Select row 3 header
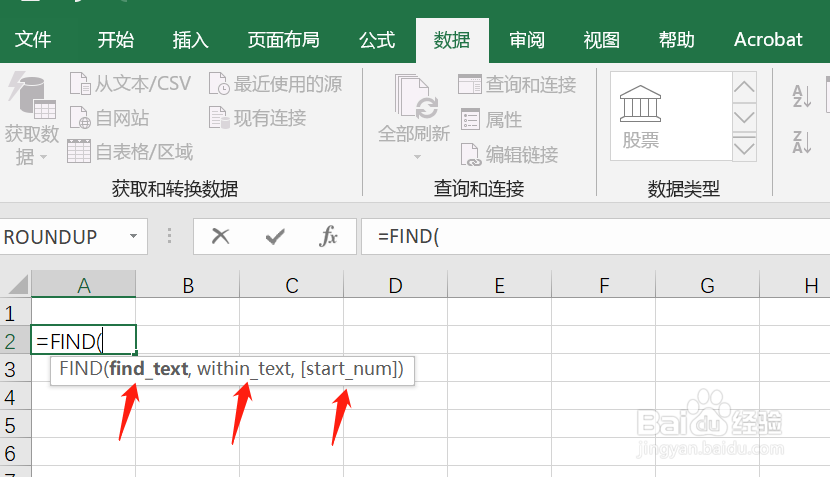The height and width of the screenshot is (477, 830). [15, 368]
